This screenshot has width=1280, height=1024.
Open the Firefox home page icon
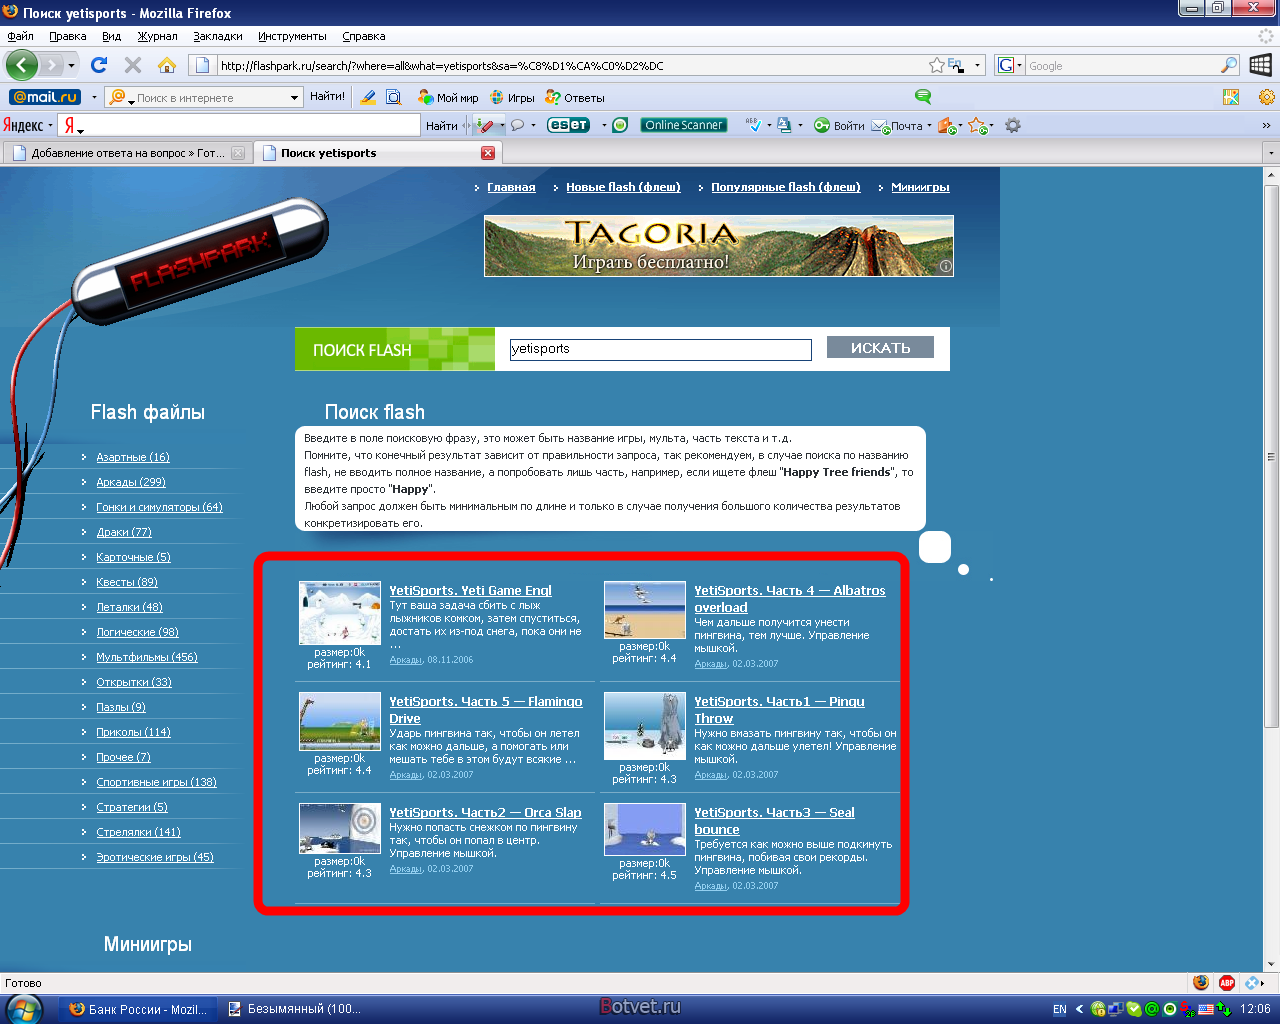pos(167,65)
